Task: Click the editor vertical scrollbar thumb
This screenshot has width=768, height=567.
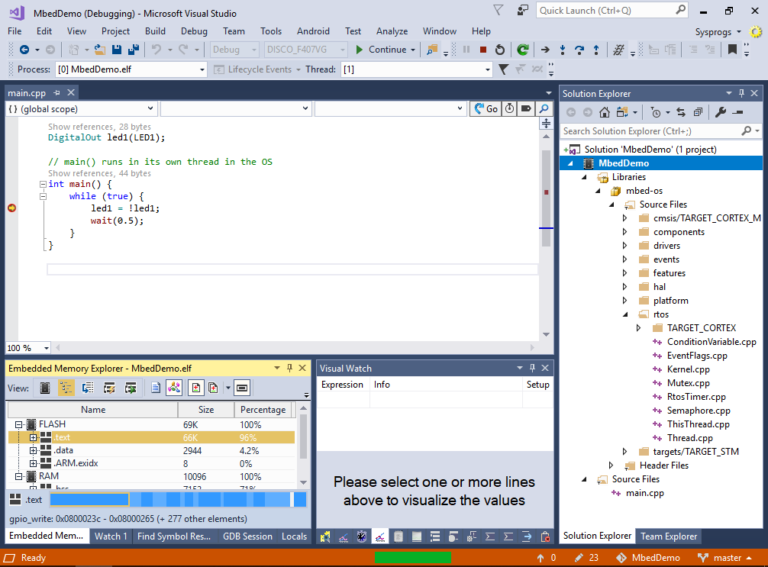Action: [546, 198]
